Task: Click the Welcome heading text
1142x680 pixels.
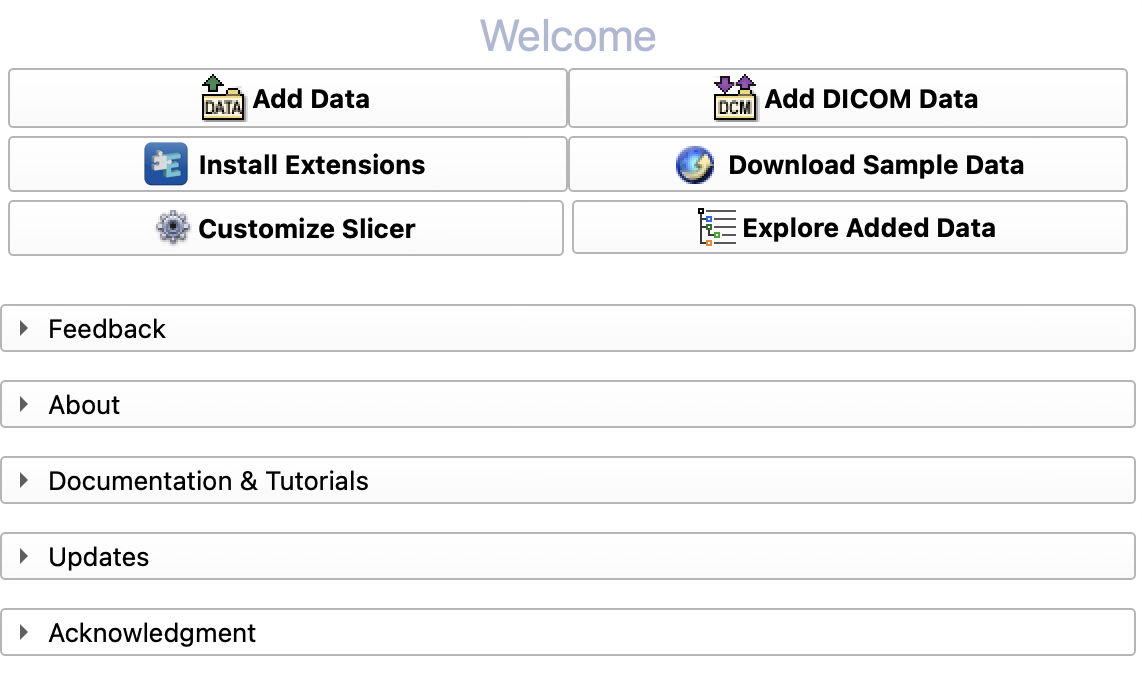Action: [568, 35]
